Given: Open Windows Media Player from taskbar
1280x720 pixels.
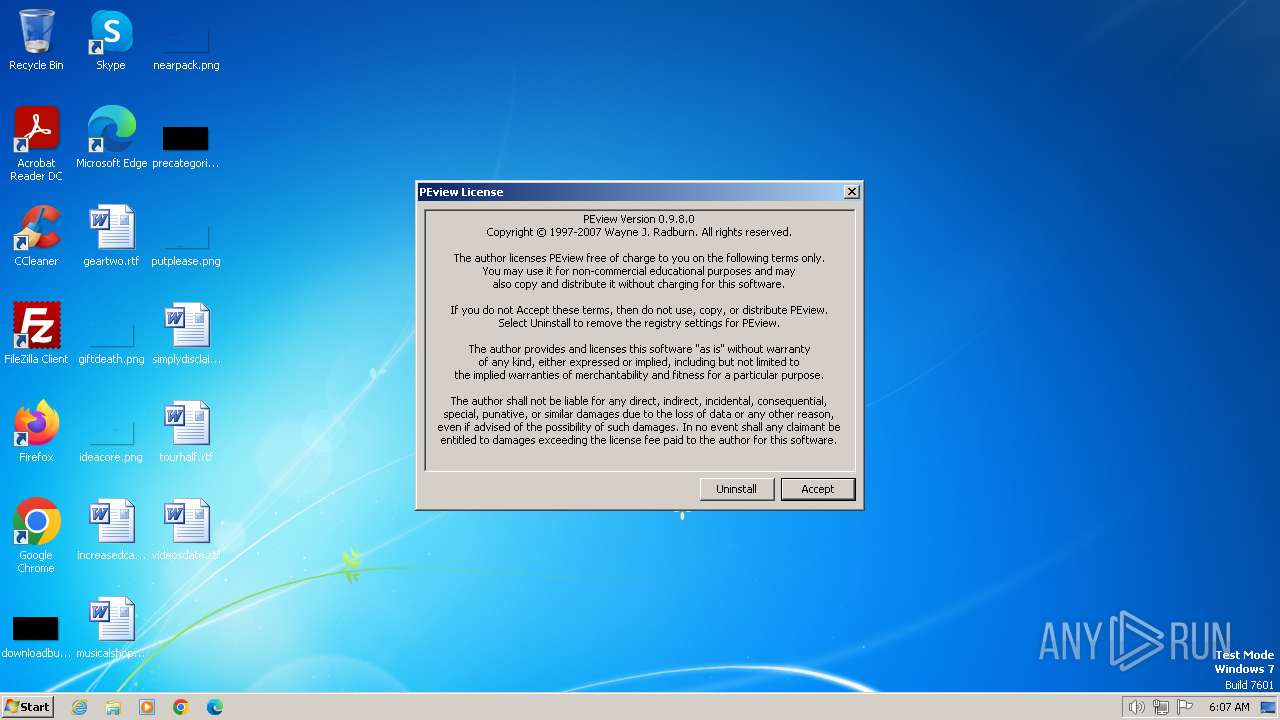Looking at the screenshot, I should [147, 707].
